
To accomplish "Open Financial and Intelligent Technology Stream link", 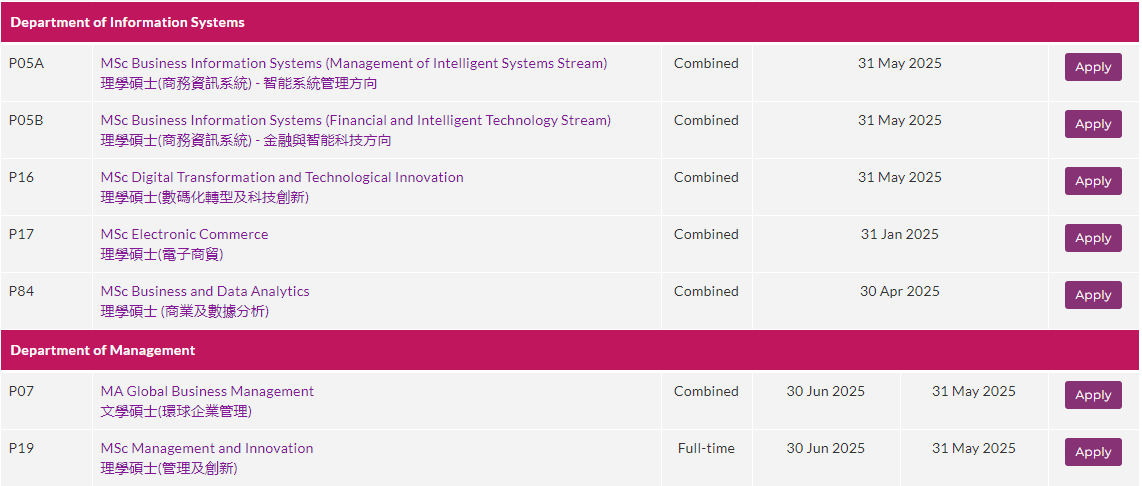I will coord(355,120).
